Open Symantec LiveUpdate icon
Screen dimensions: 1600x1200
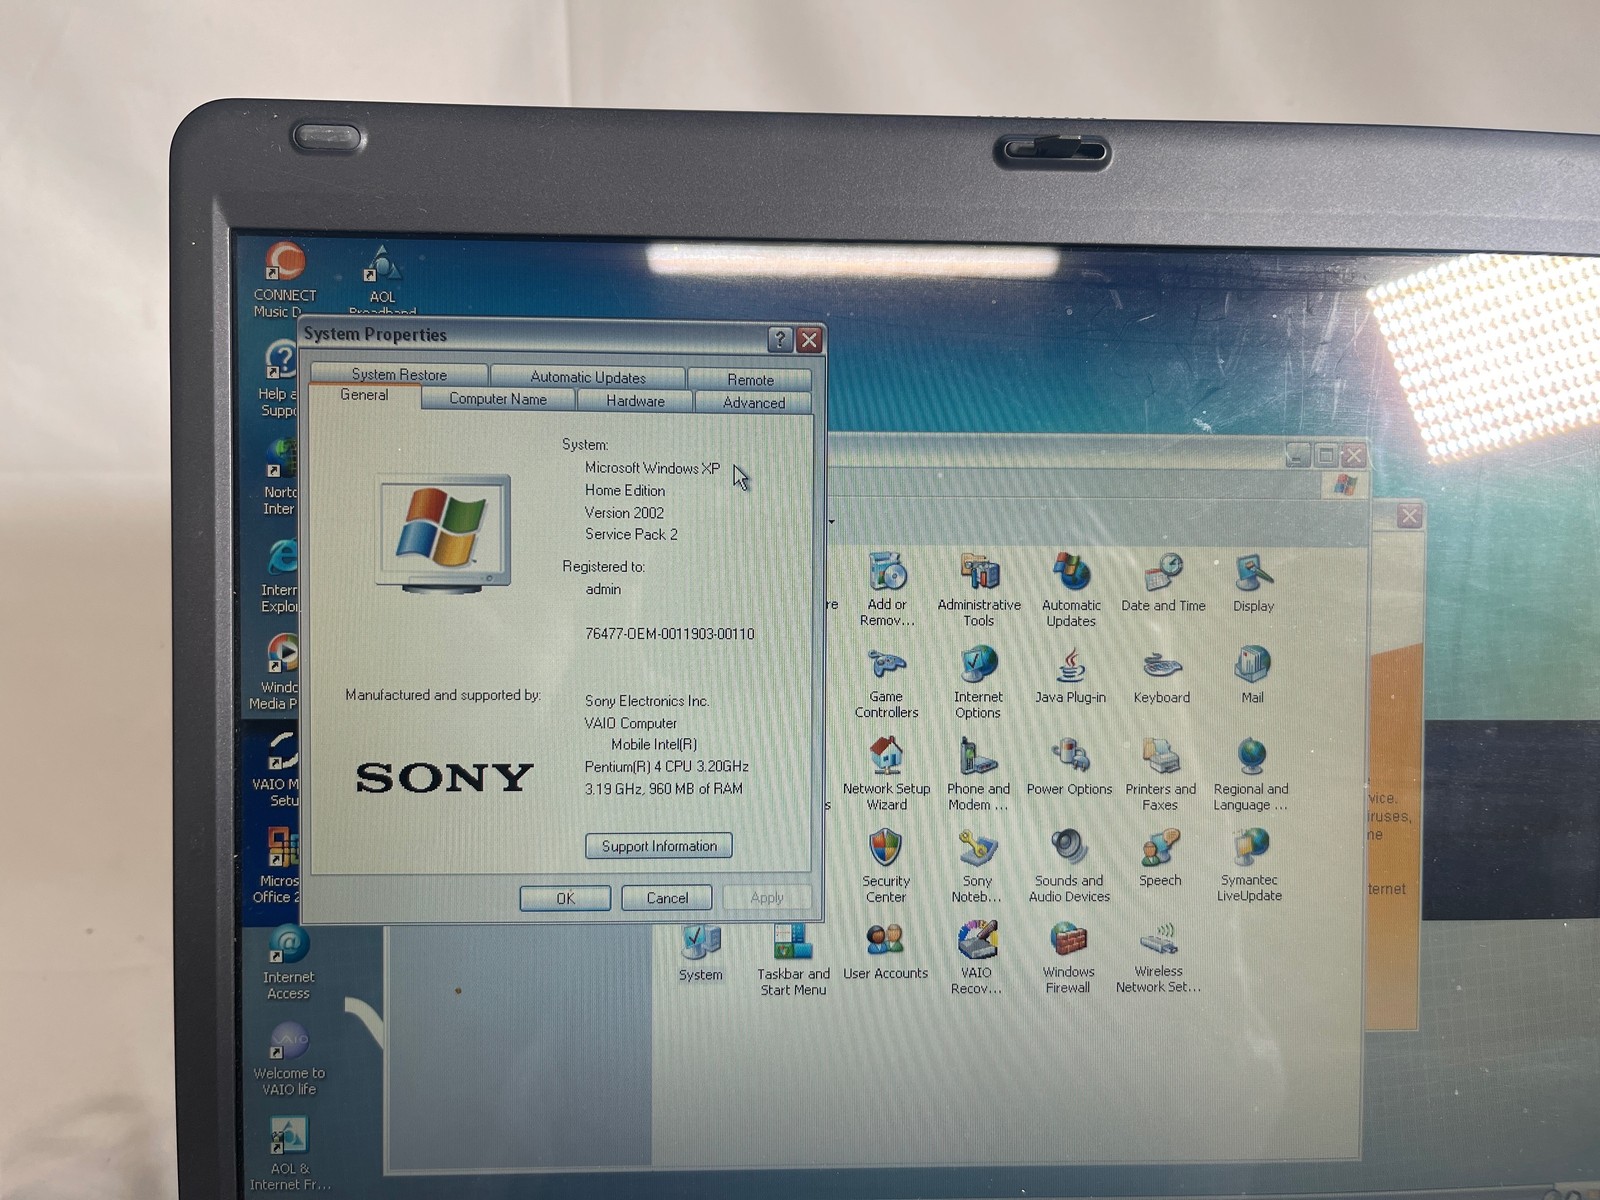click(1249, 865)
